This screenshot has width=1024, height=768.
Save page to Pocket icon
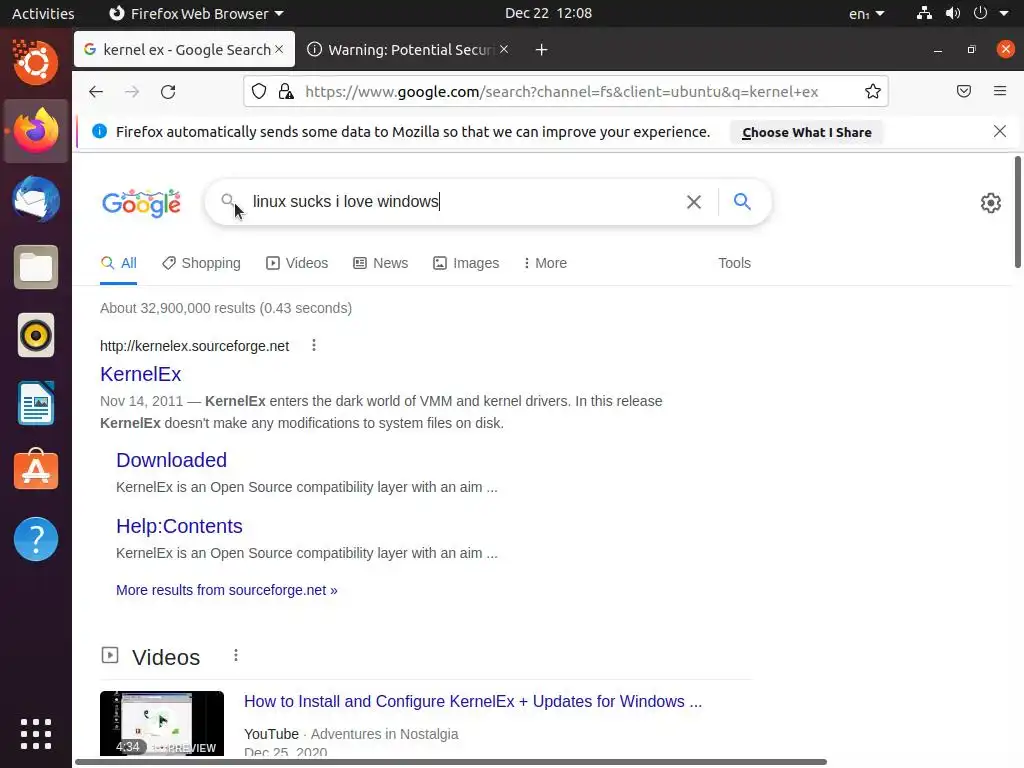(x=964, y=91)
